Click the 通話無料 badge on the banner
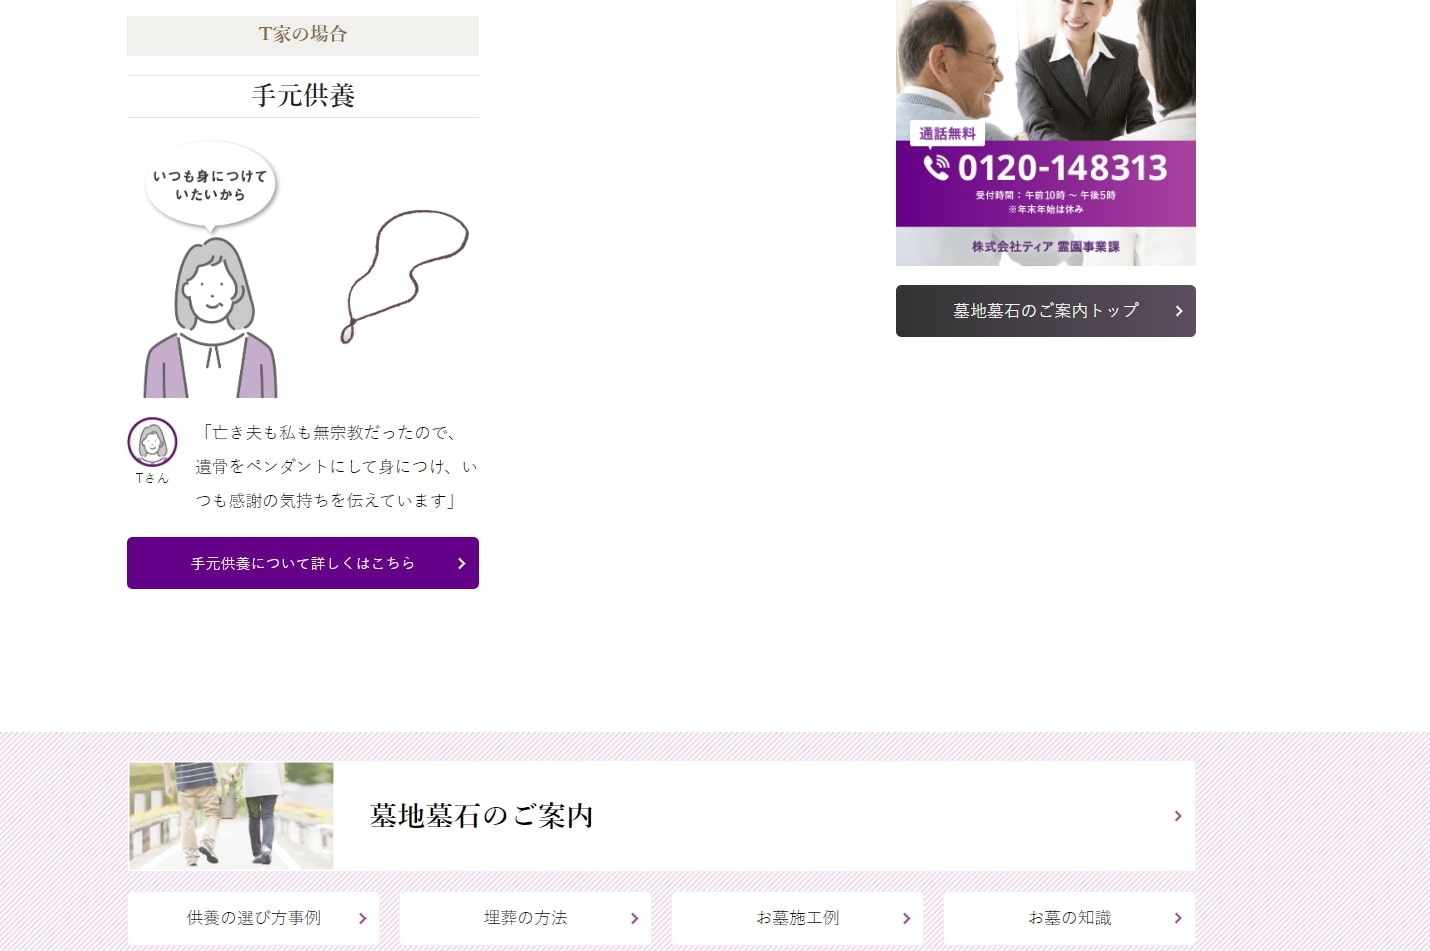Viewport: 1430px width, 951px height. click(947, 134)
